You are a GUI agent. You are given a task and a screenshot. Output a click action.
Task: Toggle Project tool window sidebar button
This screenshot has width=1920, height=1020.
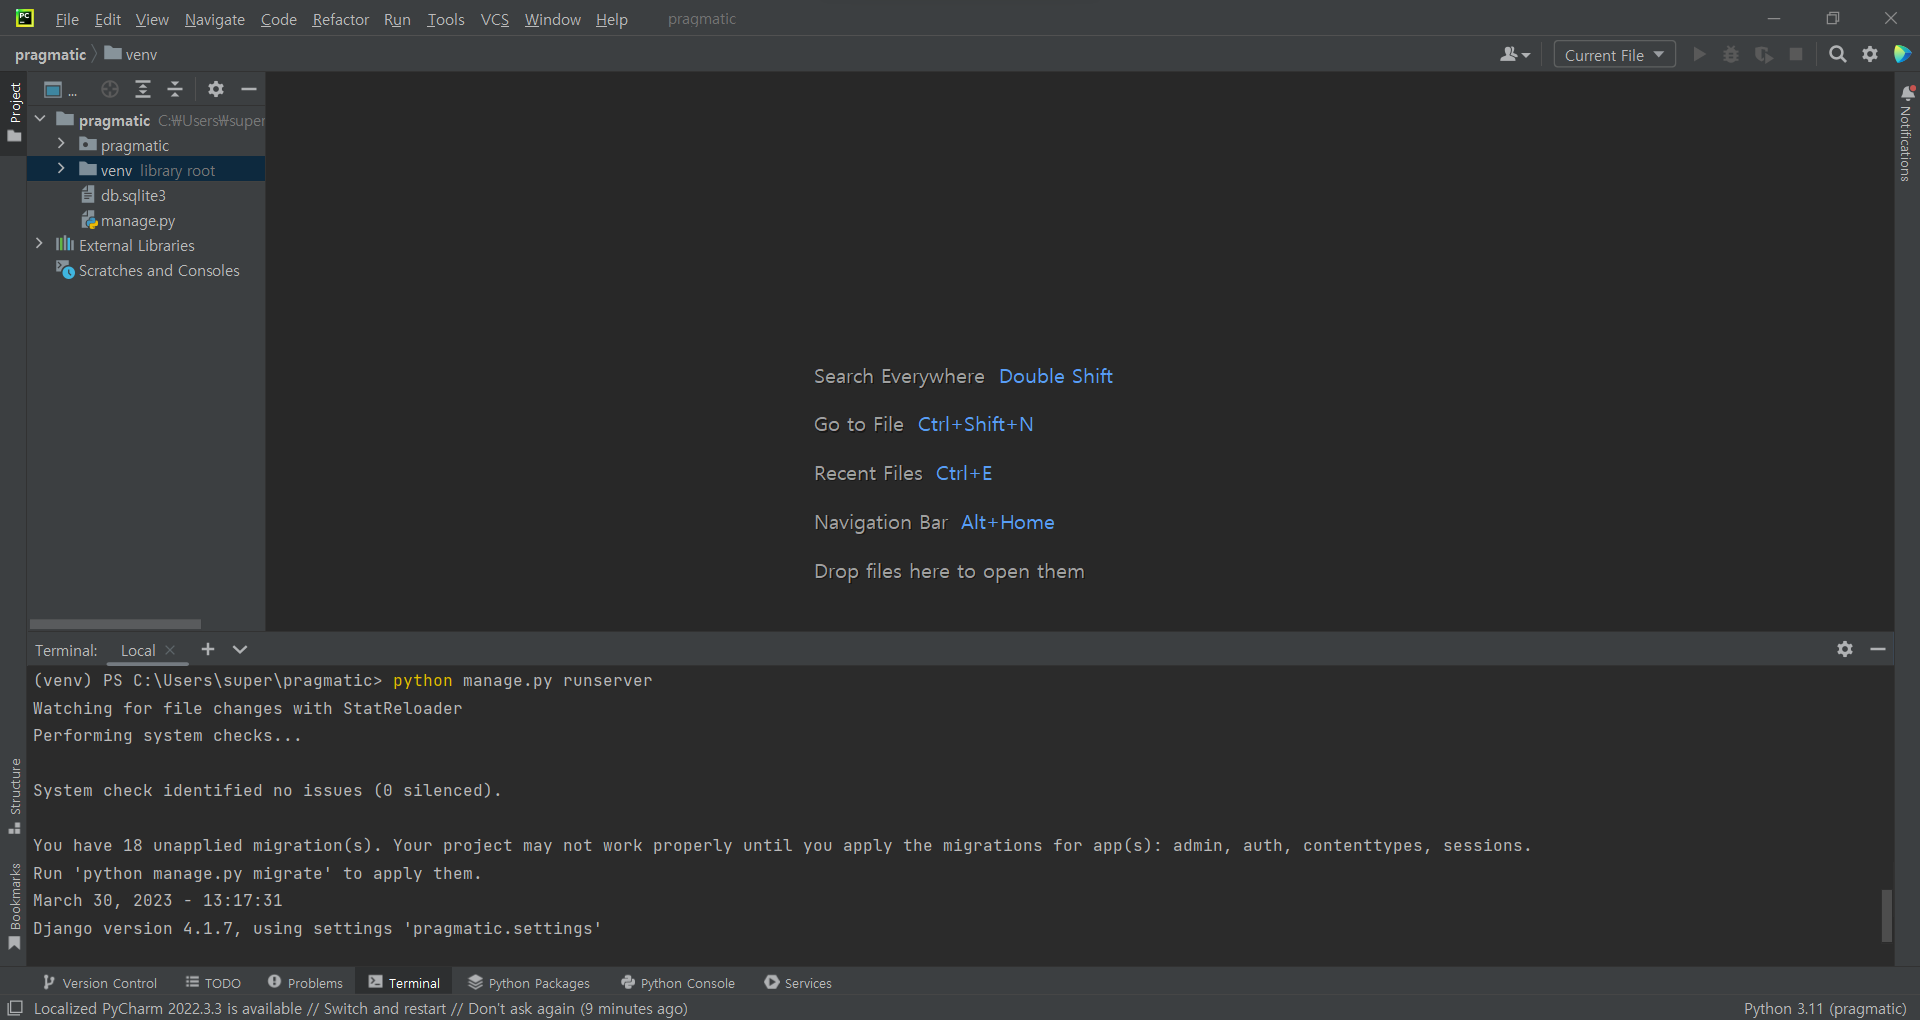coord(14,111)
